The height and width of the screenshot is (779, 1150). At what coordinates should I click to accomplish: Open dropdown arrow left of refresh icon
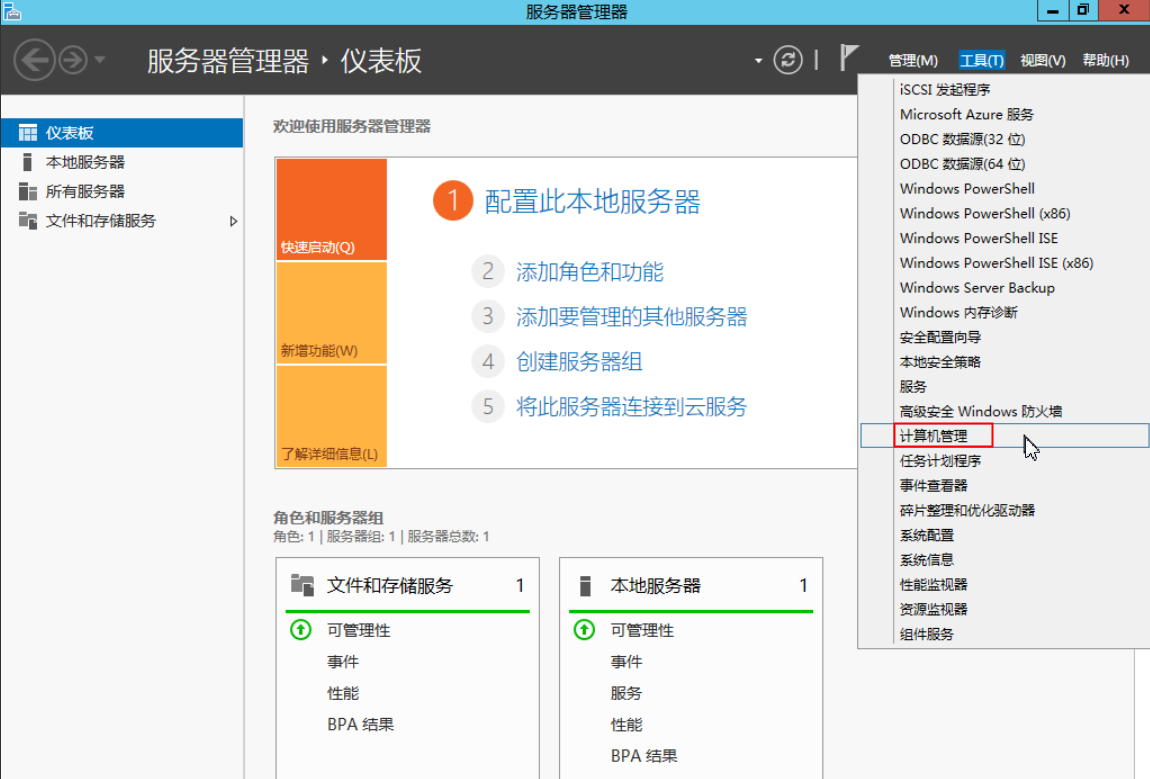758,61
